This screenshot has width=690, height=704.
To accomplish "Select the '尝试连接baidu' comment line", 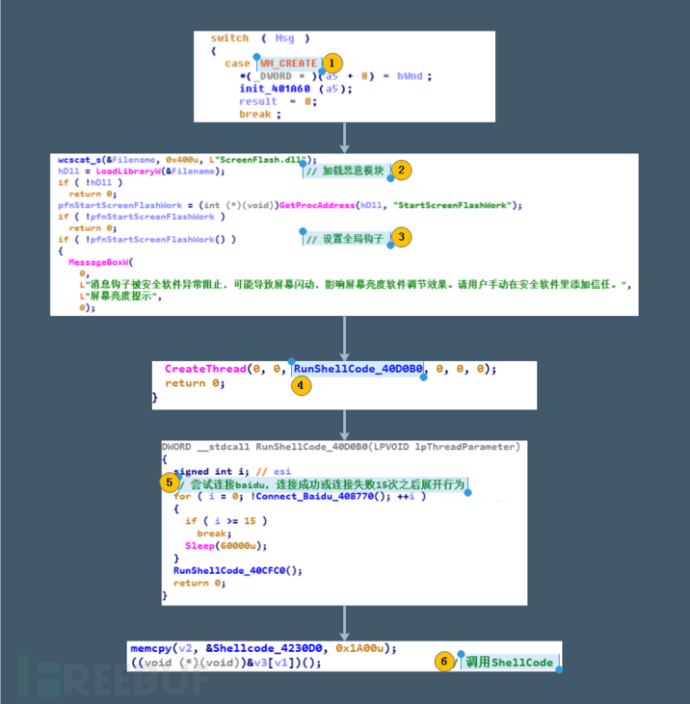I will click(x=322, y=484).
